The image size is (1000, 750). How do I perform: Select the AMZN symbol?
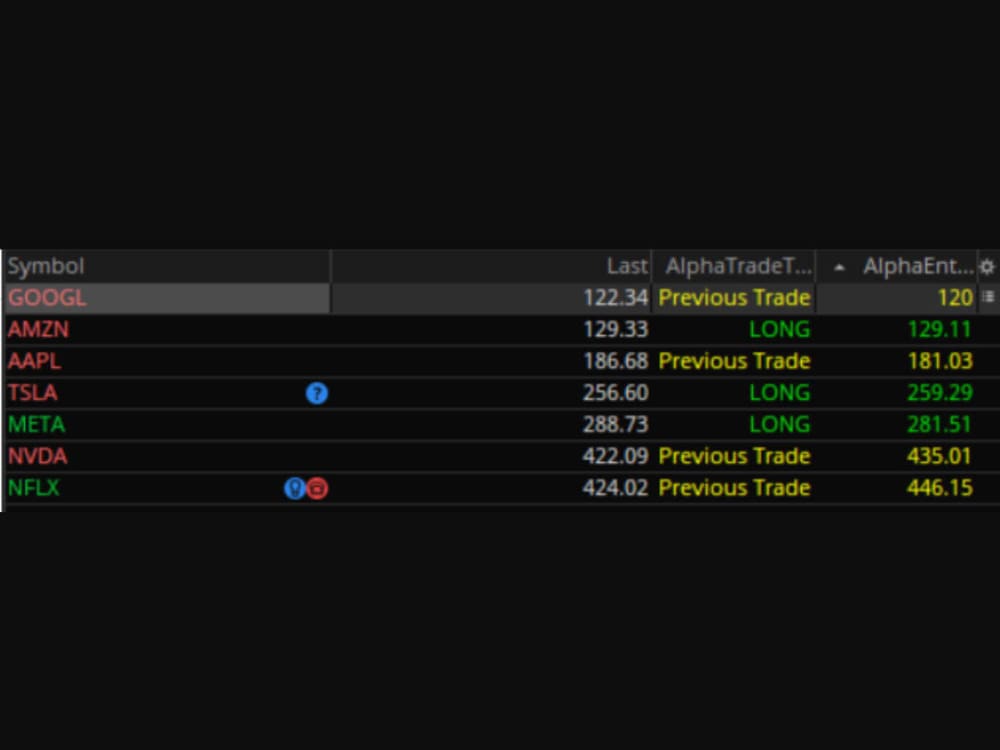tap(38, 330)
